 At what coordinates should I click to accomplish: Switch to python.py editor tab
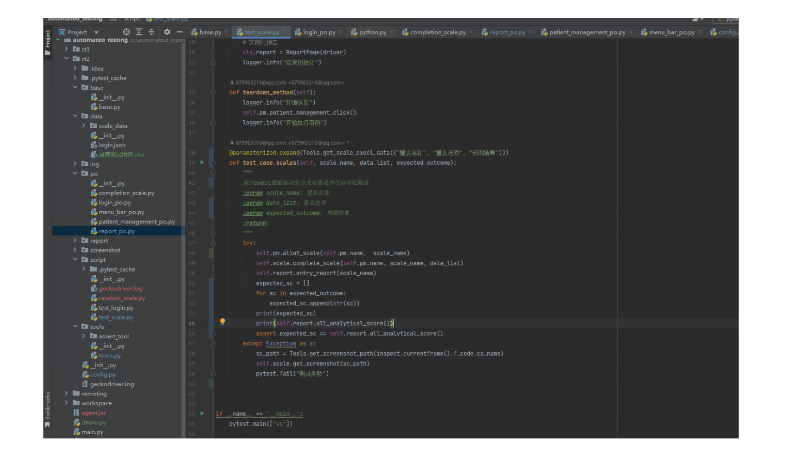[x=369, y=32]
